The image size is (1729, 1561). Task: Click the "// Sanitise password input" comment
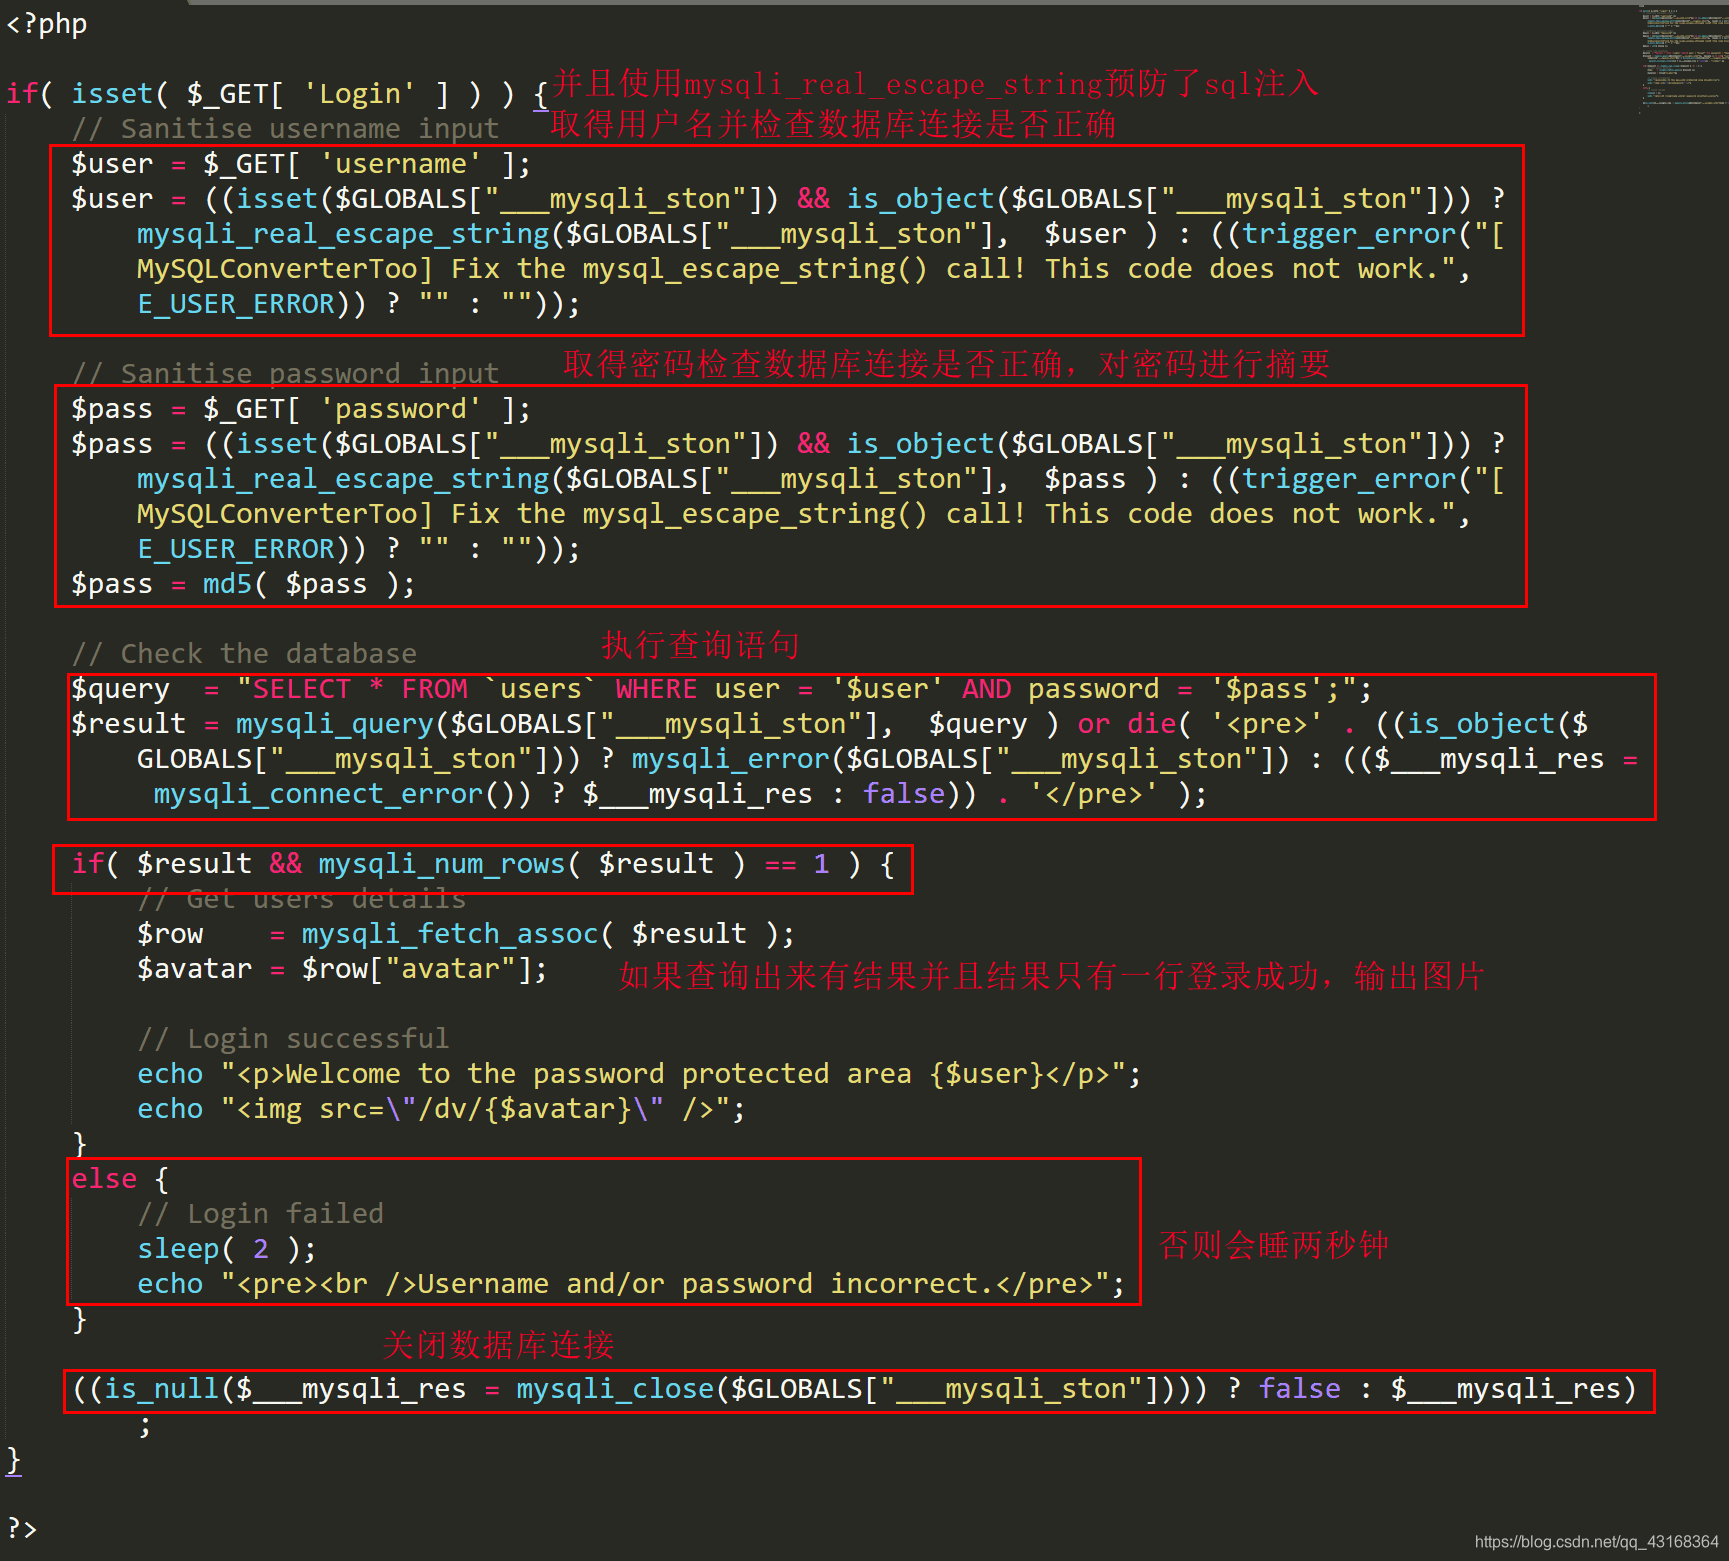[x=285, y=373]
